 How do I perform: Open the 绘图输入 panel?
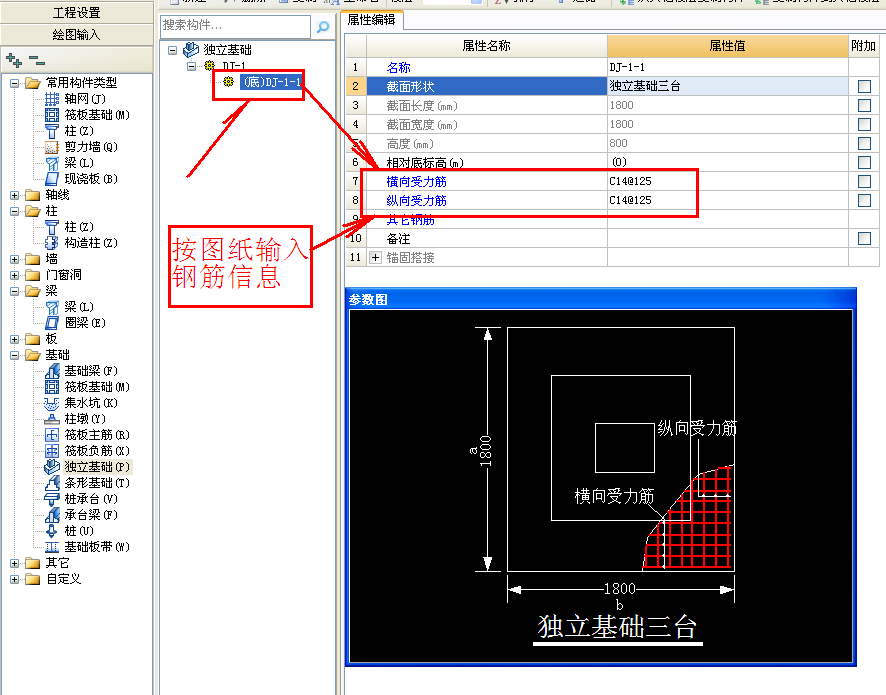(x=76, y=35)
